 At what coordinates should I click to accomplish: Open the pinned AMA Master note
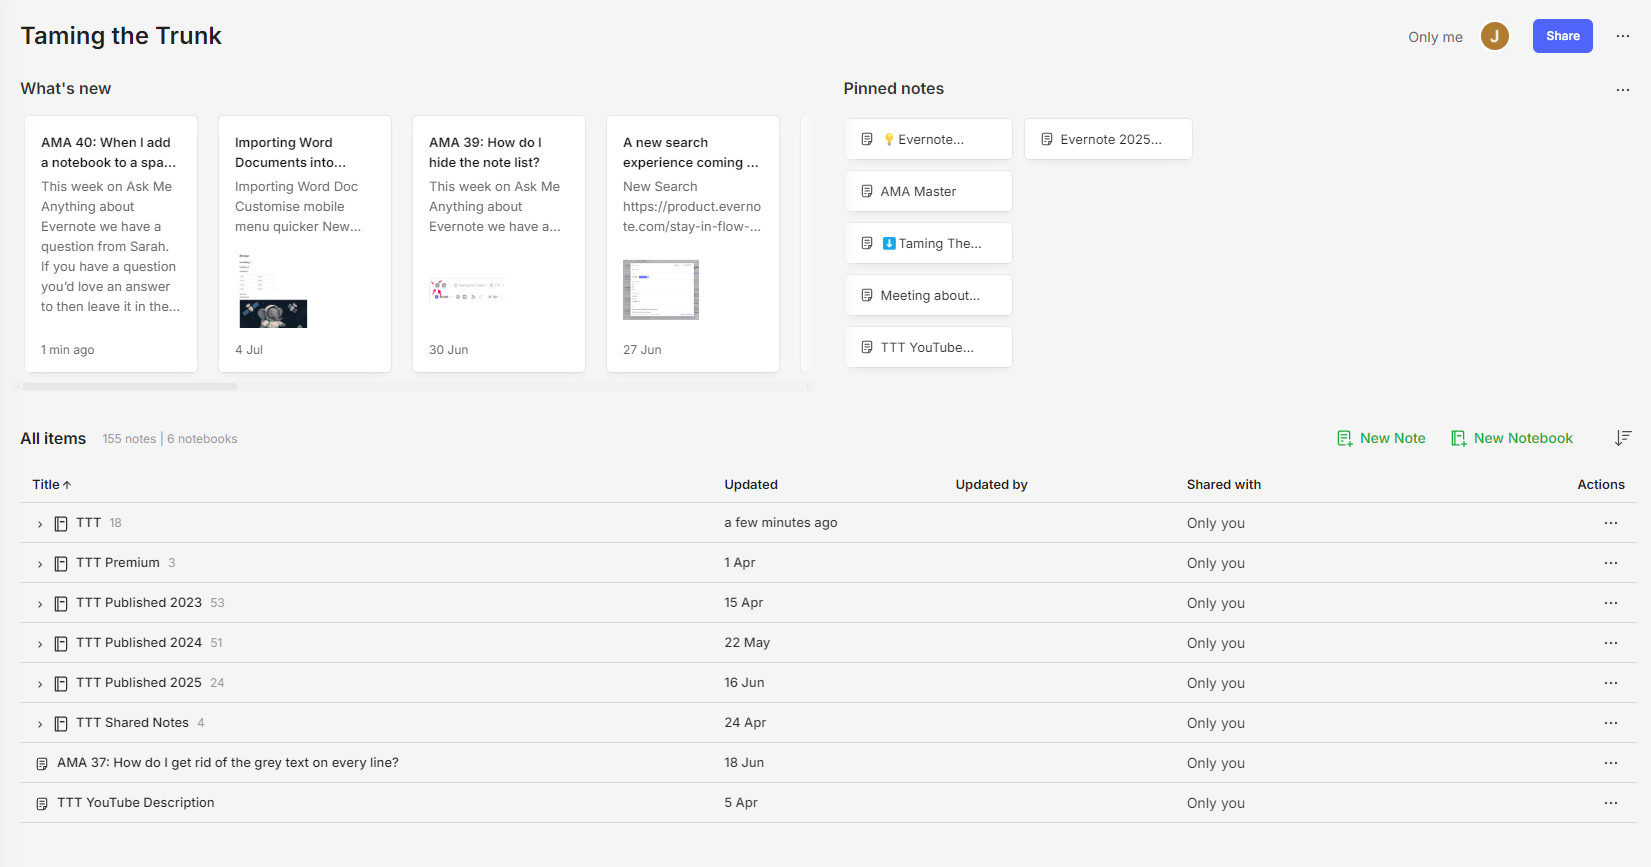click(928, 191)
